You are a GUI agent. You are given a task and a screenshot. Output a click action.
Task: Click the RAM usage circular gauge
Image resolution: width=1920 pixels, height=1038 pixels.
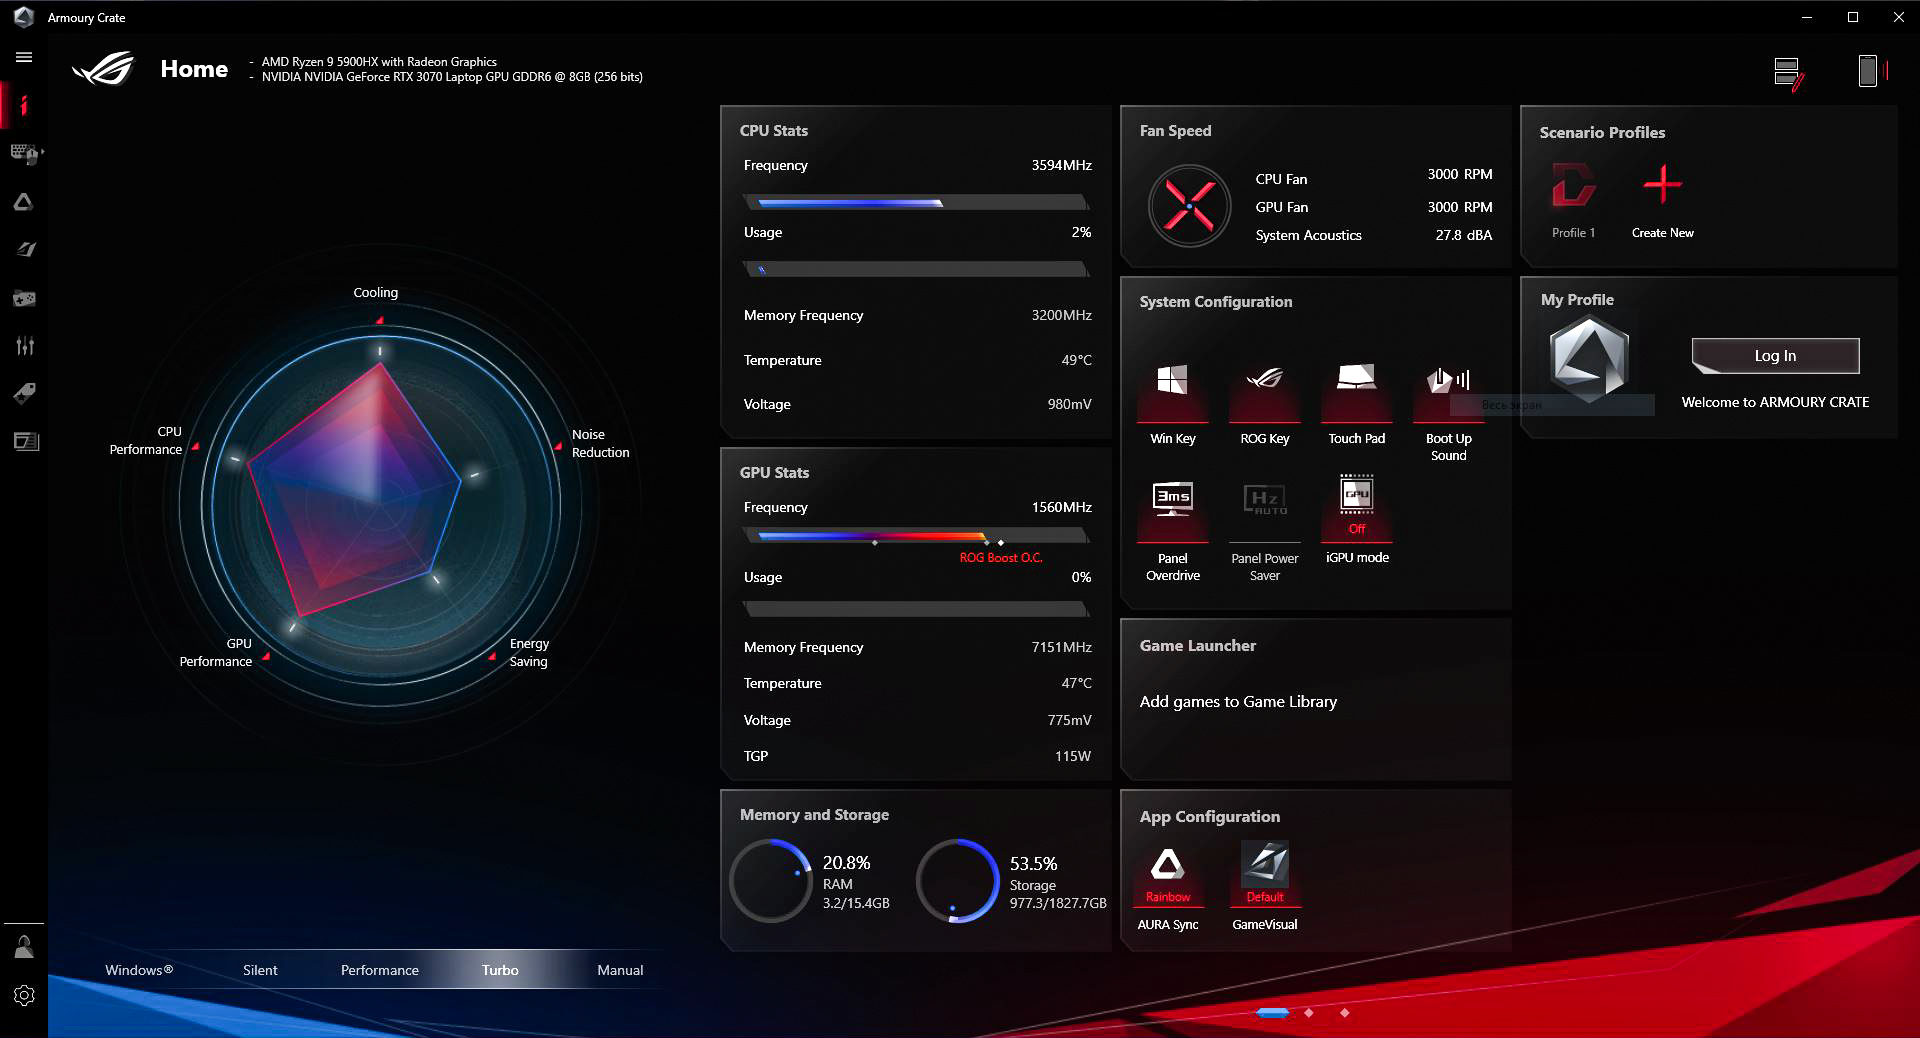[x=771, y=880]
